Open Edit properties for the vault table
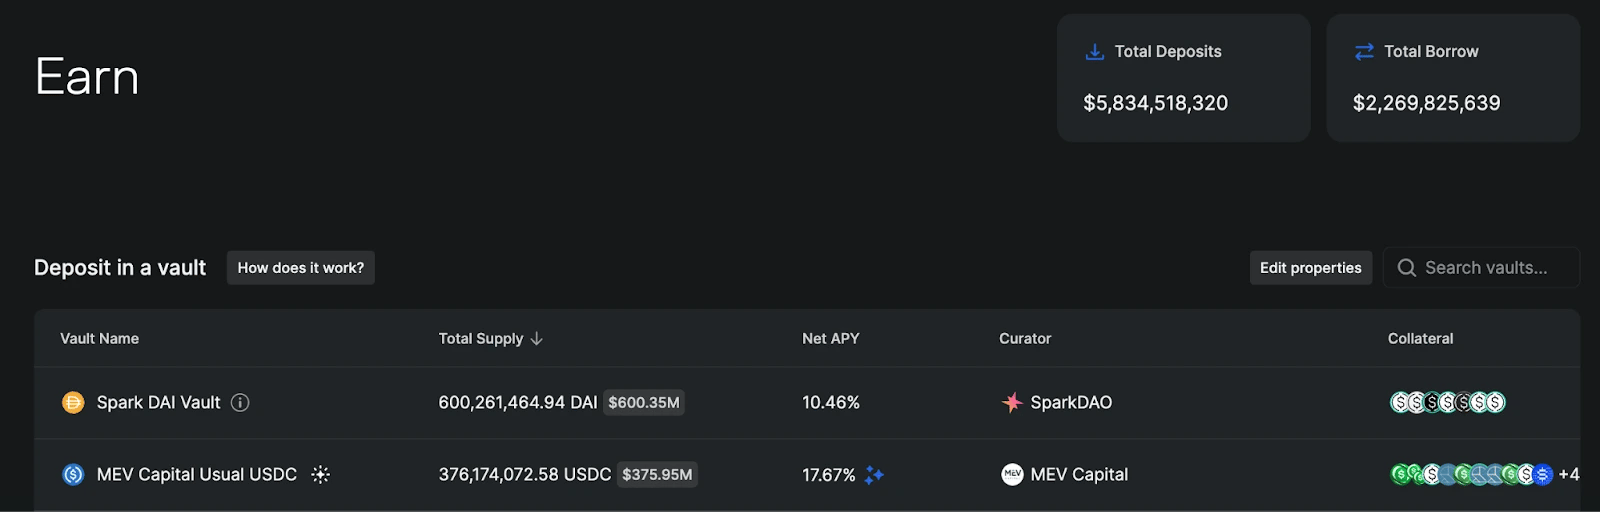 click(1311, 268)
